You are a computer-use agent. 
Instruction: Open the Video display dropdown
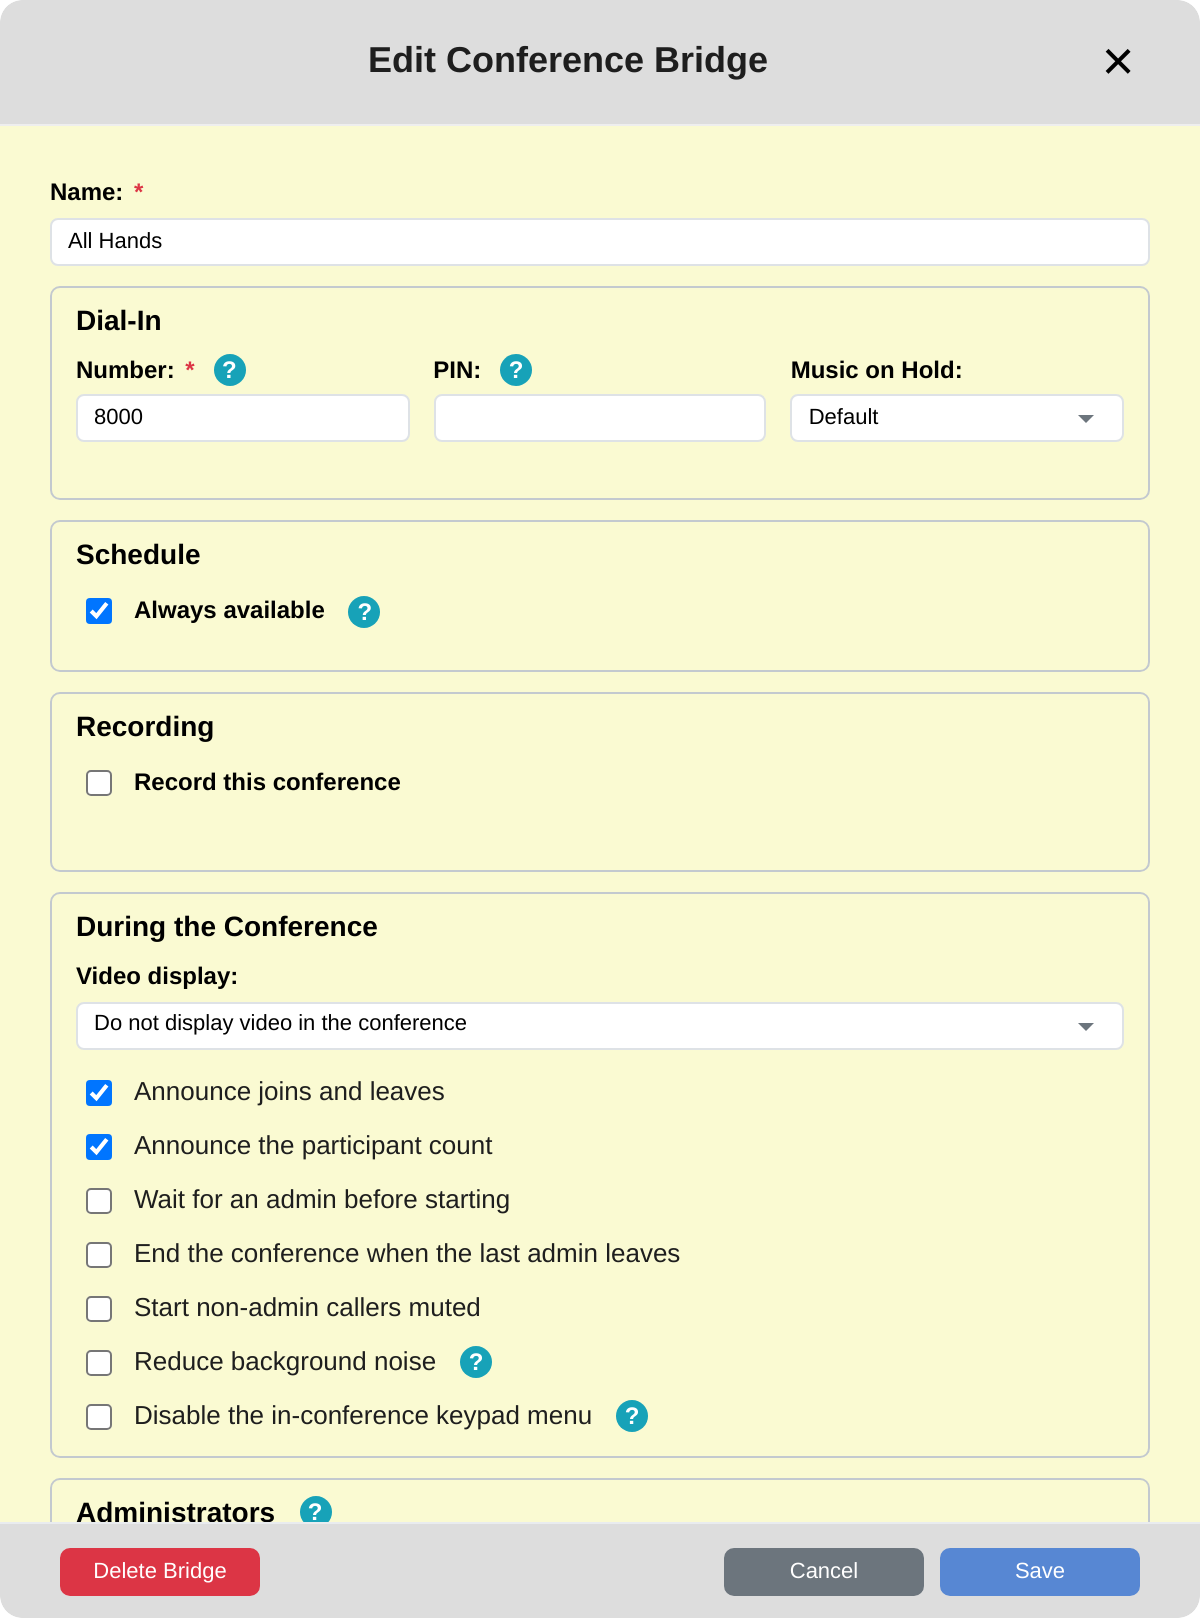click(600, 1026)
